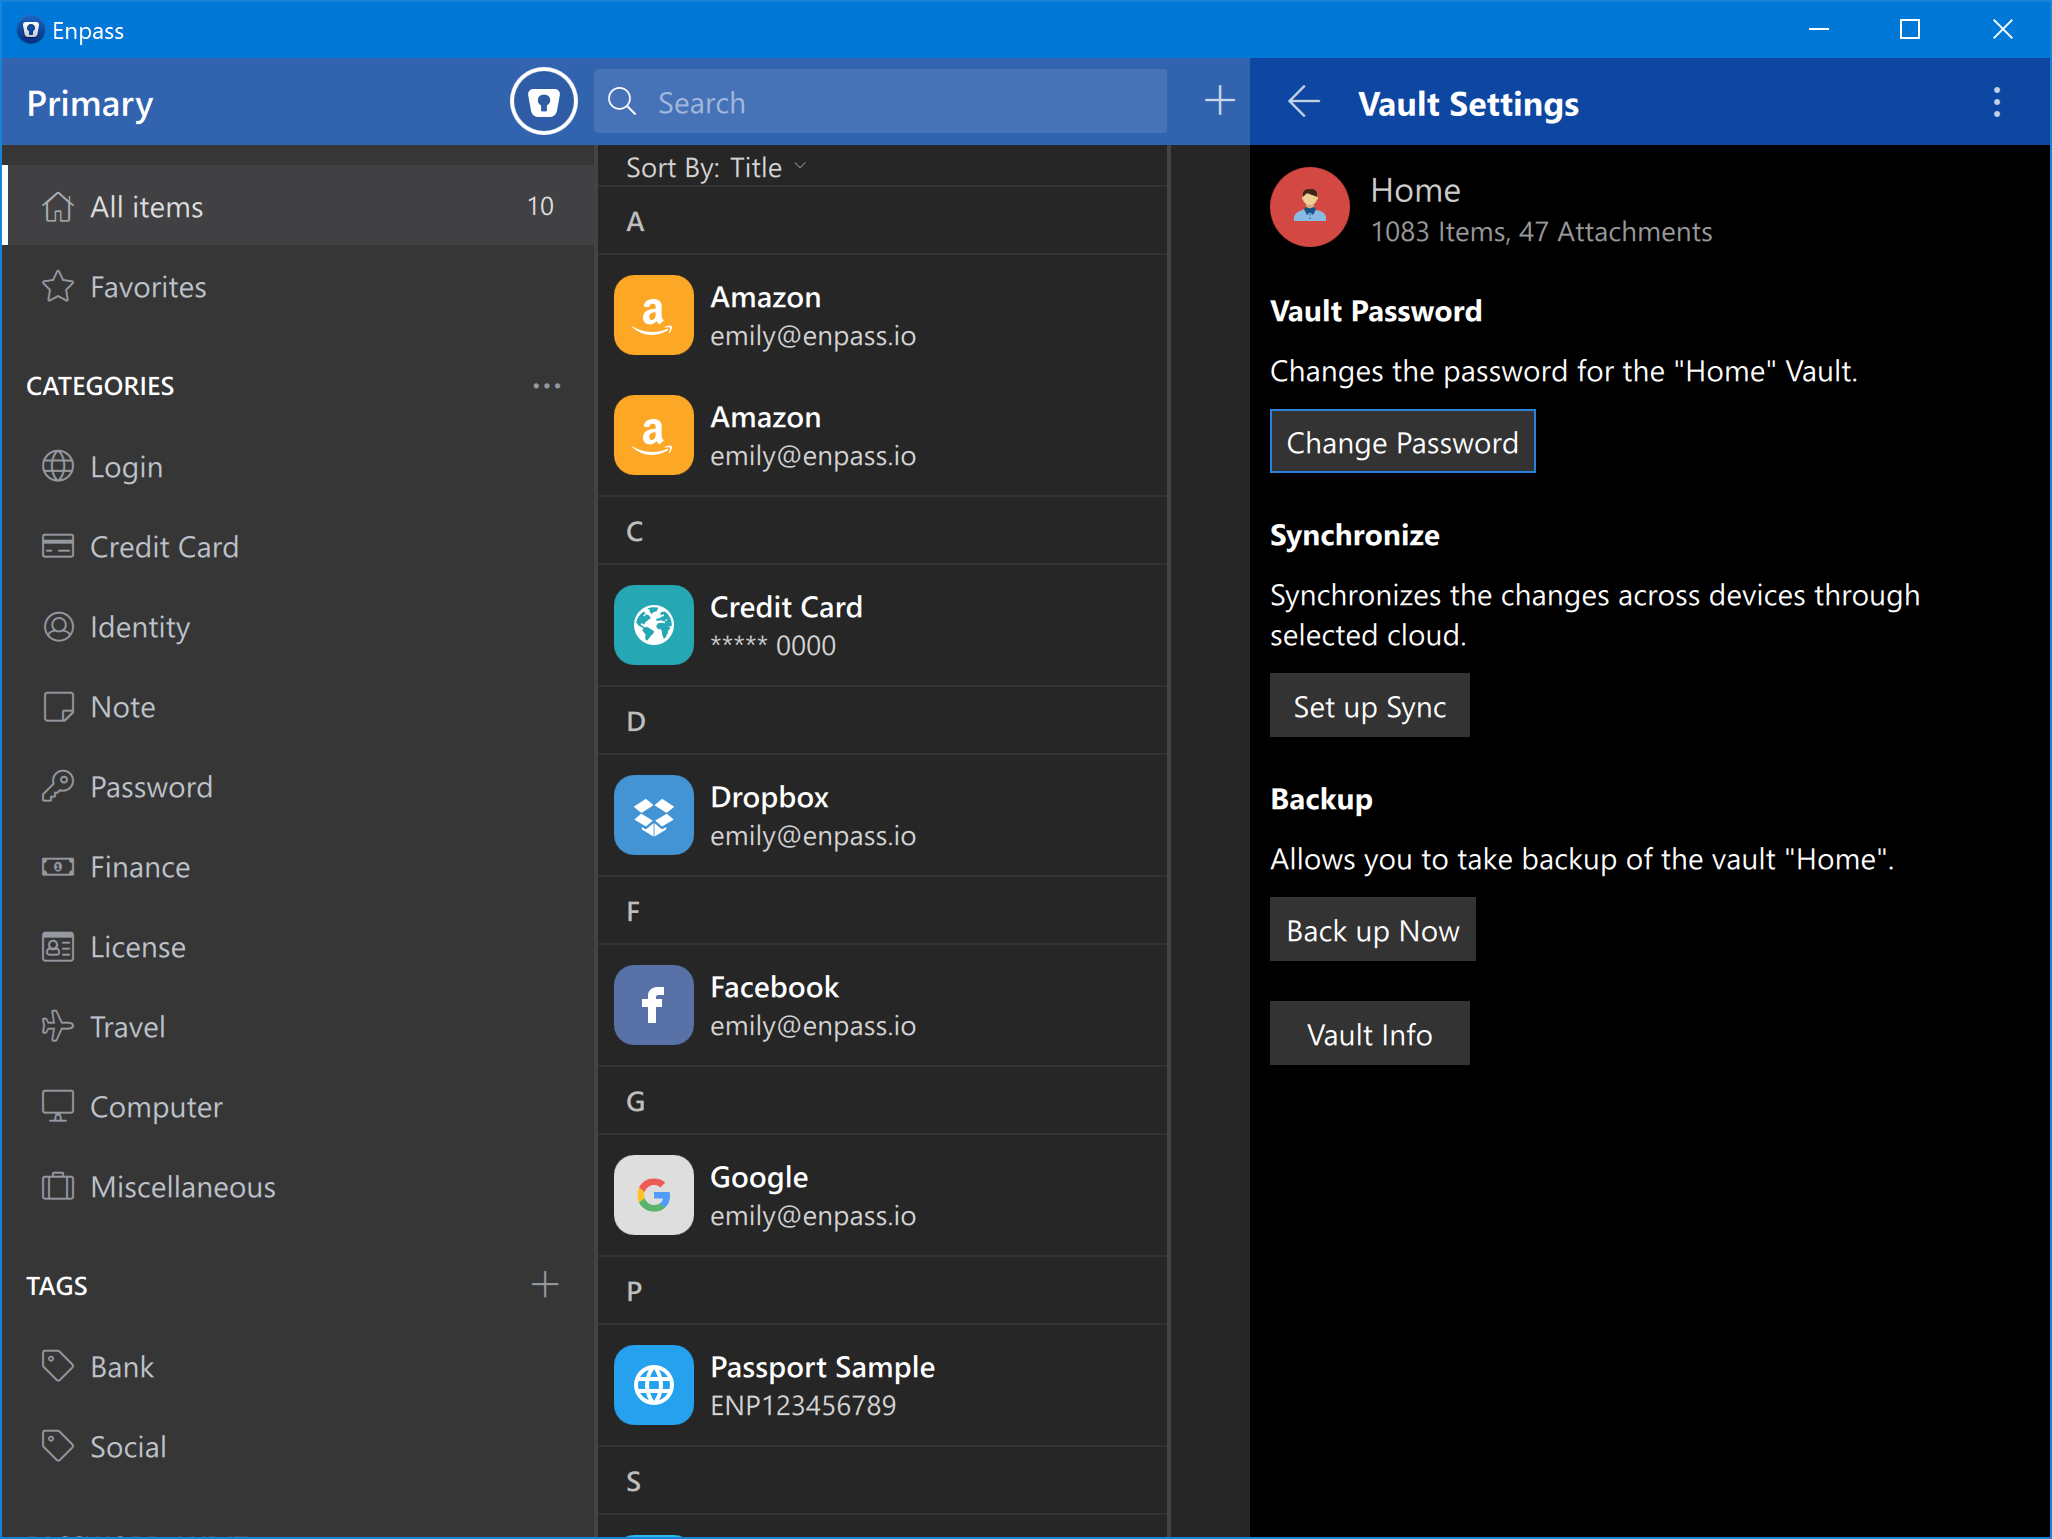Viewport: 2052px width, 1539px height.
Task: Click the Change Password button
Action: [1402, 442]
